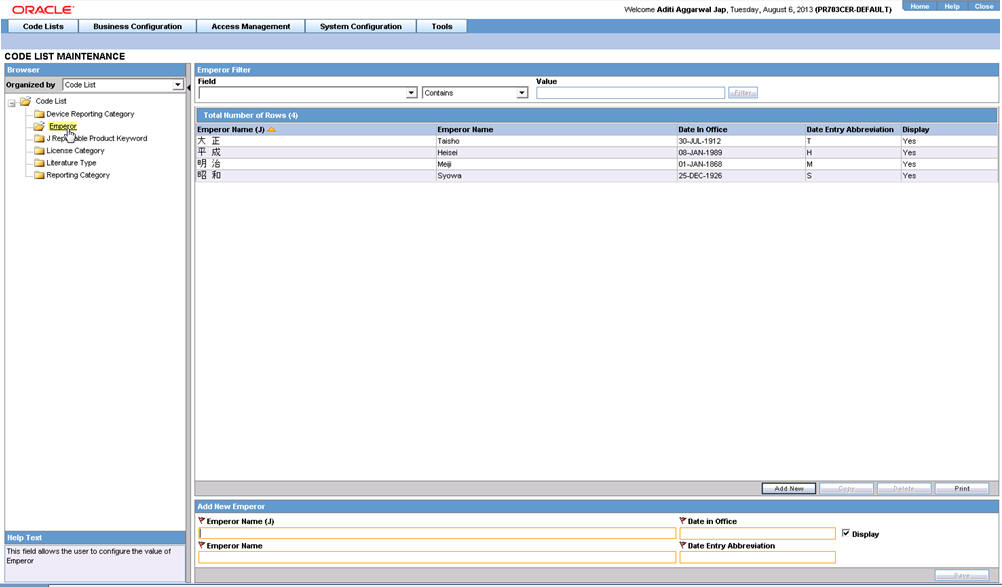The height and width of the screenshot is (587, 1002).
Task: Click the root Code List folder icon
Action: tap(26, 101)
